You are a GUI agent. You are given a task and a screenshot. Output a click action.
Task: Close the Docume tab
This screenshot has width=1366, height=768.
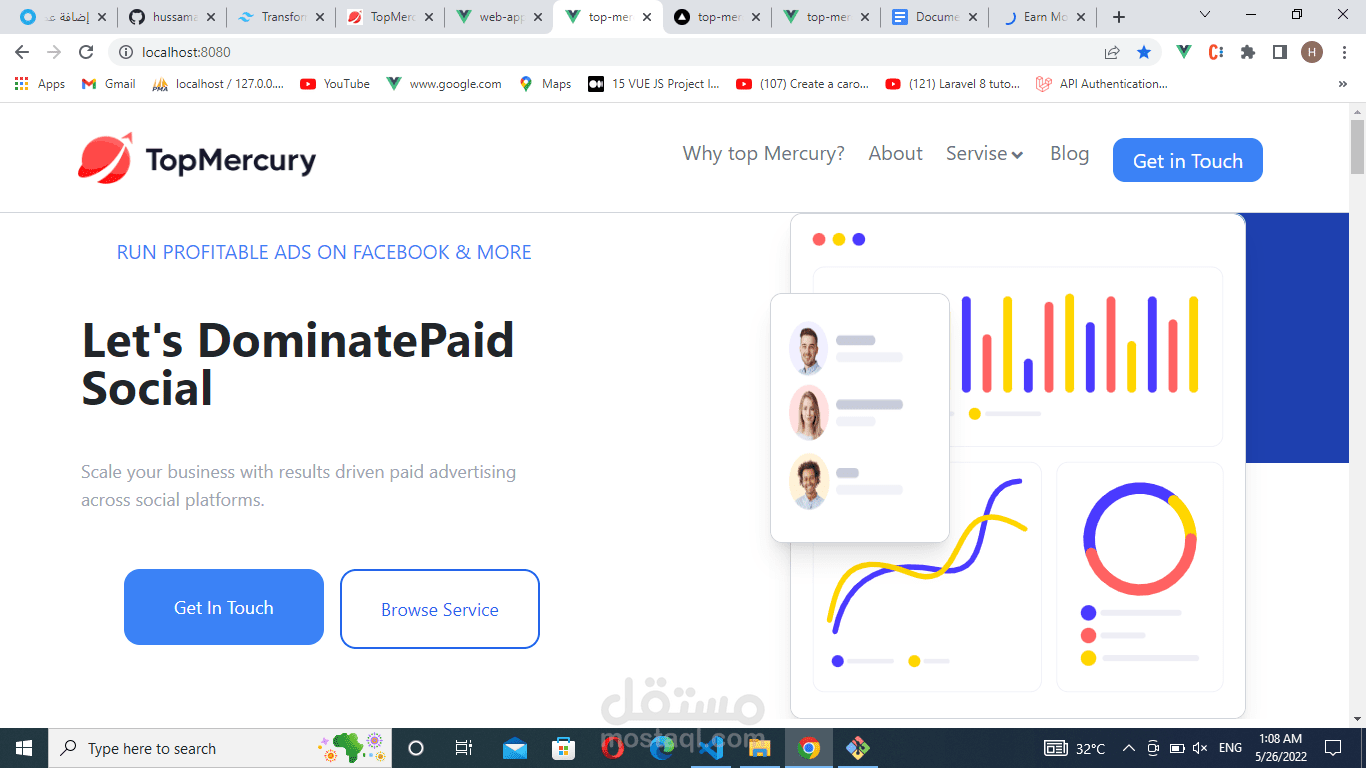tap(973, 17)
